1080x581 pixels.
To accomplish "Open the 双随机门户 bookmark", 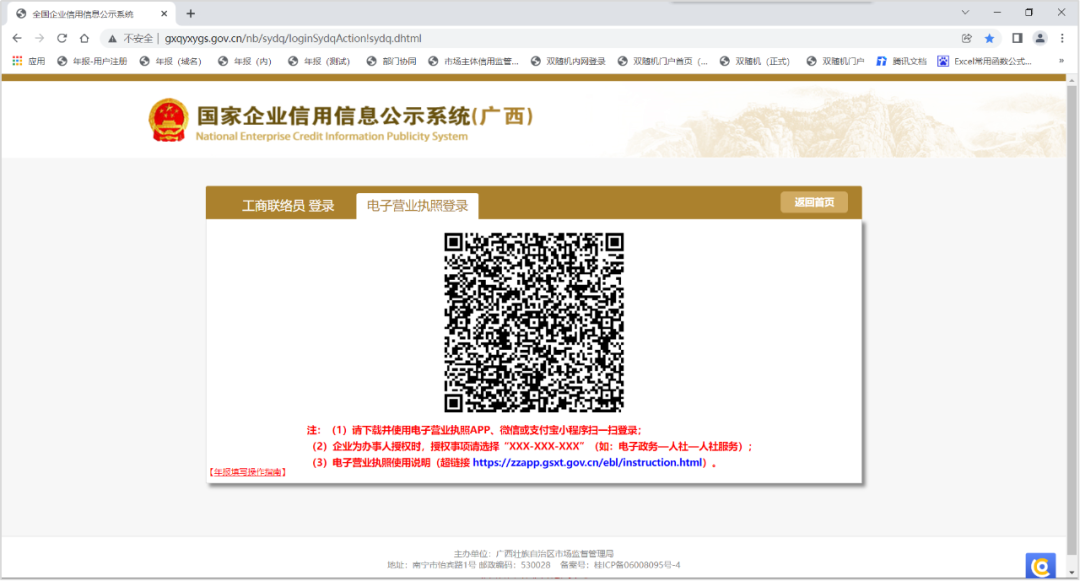I will (x=835, y=61).
